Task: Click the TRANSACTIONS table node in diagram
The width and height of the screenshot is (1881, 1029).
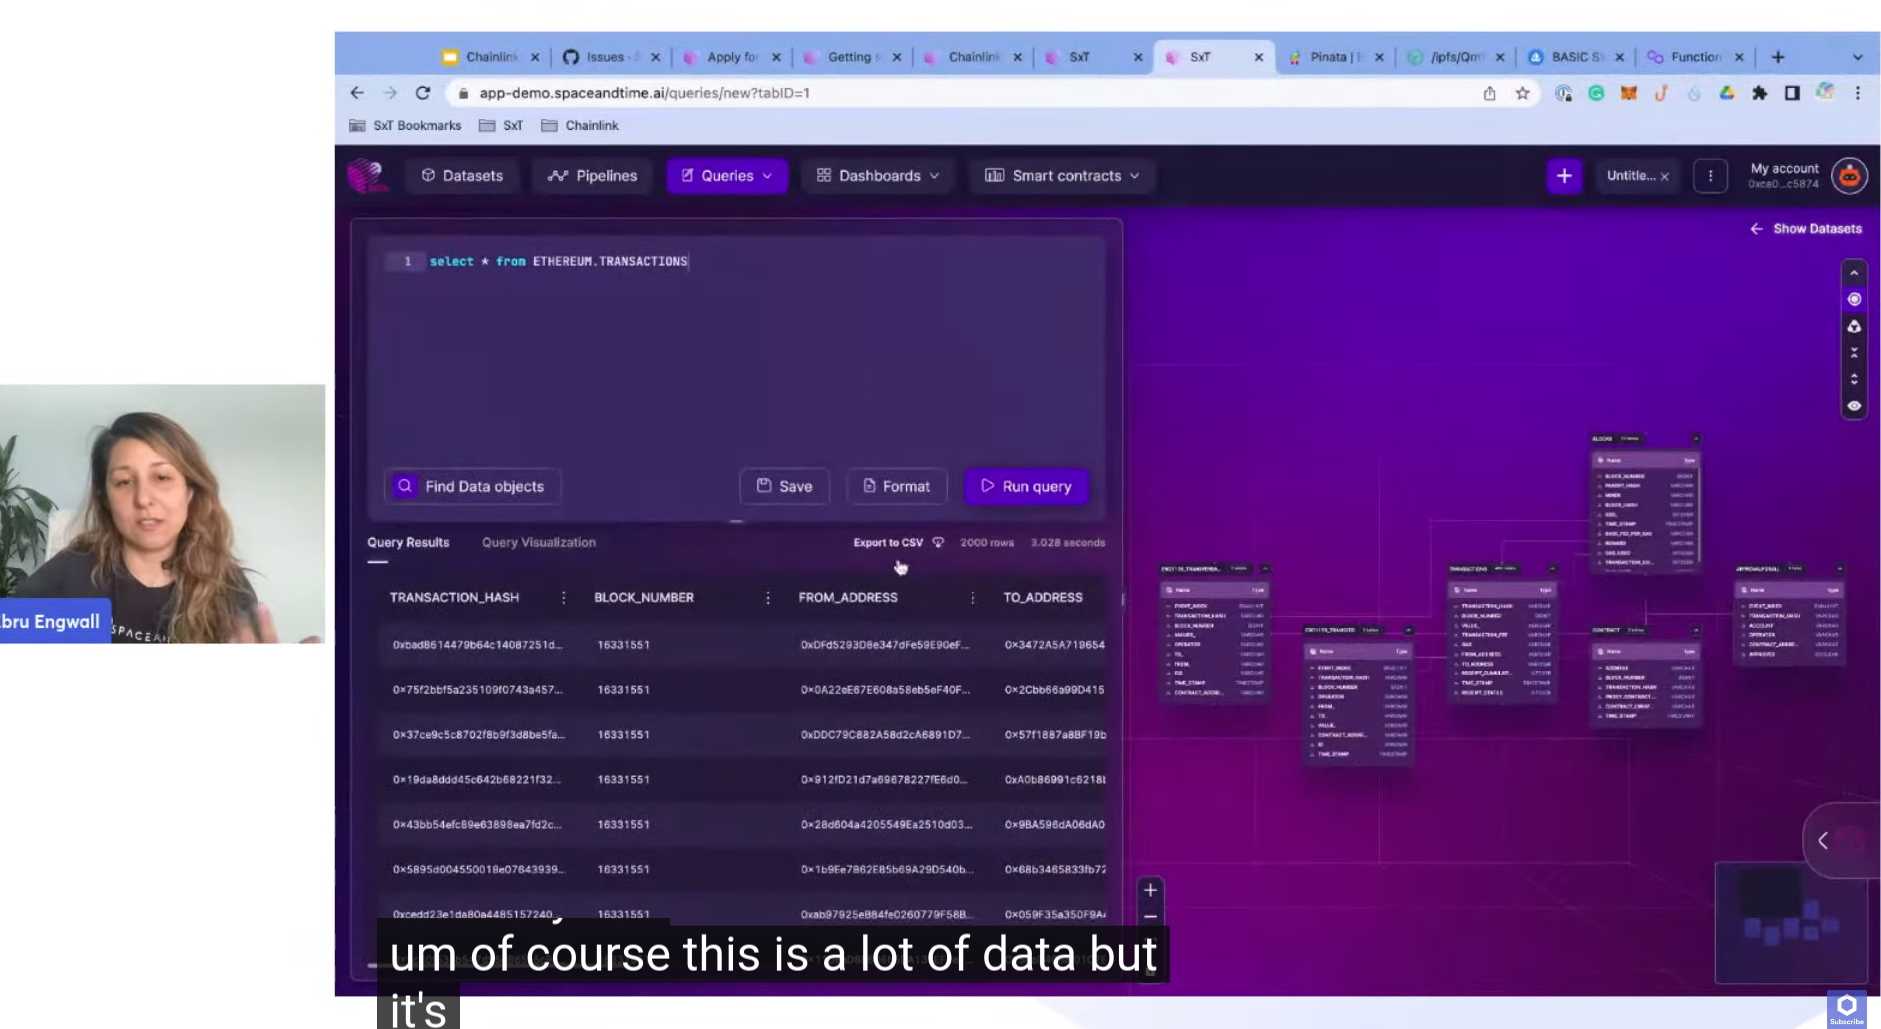Action: point(1503,633)
